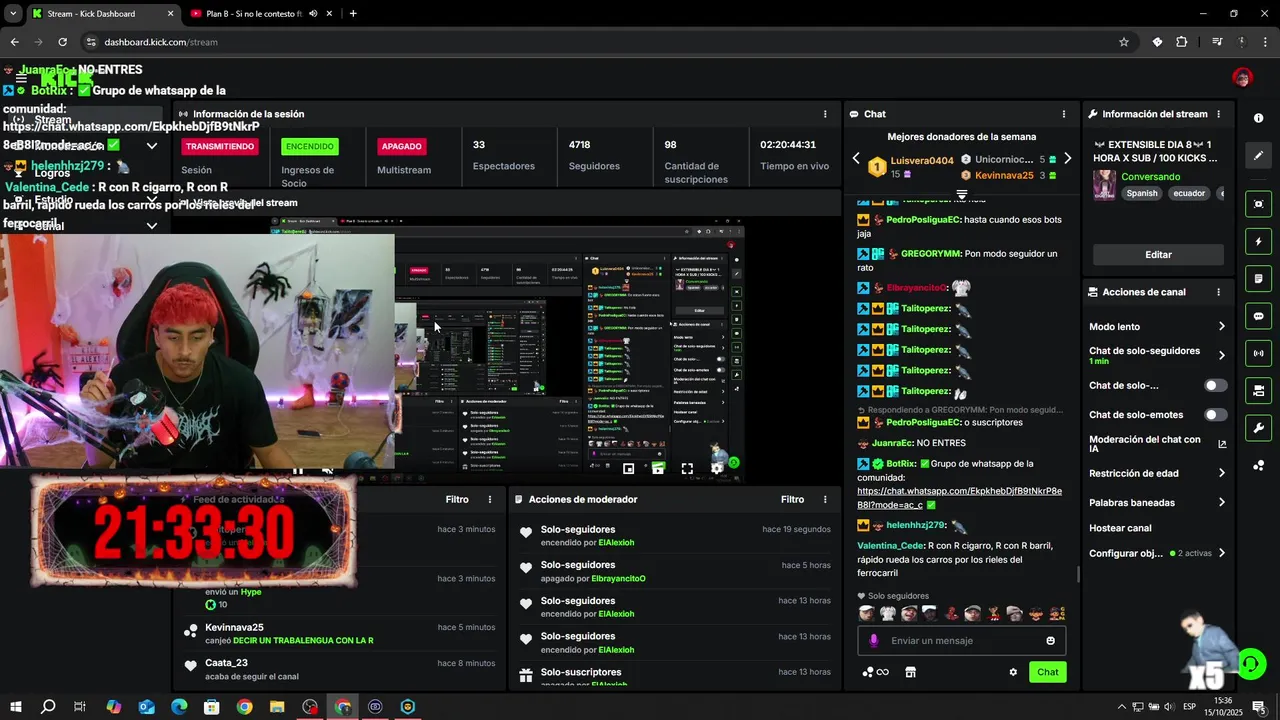Image resolution: width=1280 pixels, height=720 pixels.
Task: Toggle the stream preview widget icon in the sidebar
Action: (x=1258, y=204)
